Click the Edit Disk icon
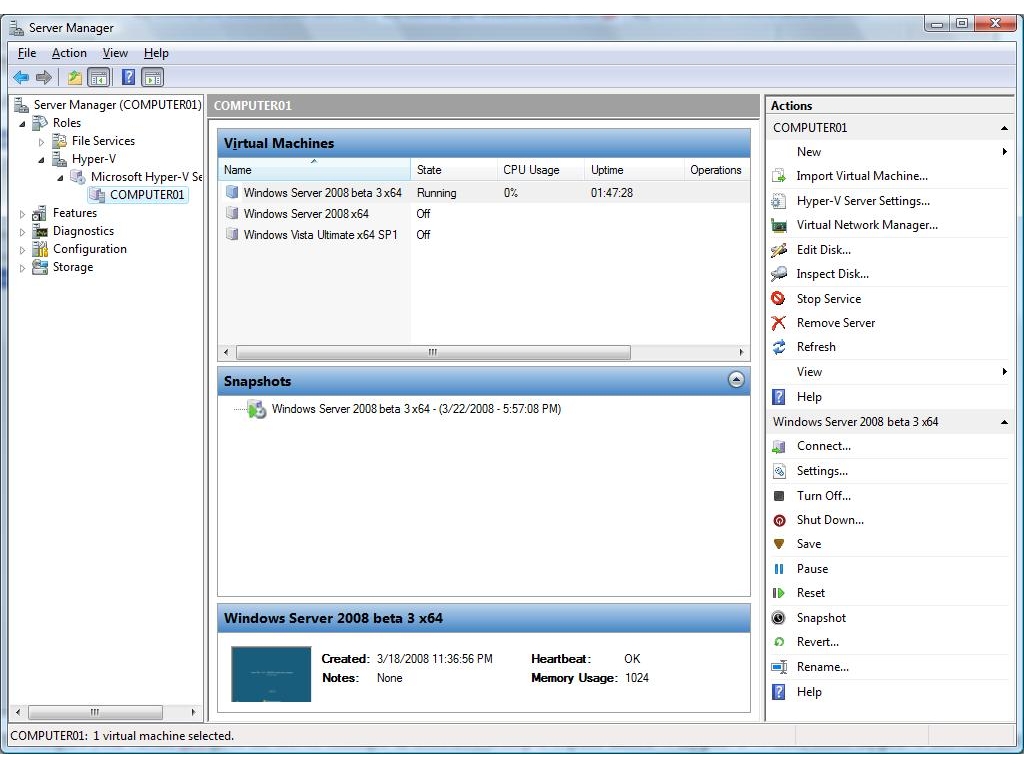This screenshot has height=768, width=1024. click(778, 249)
